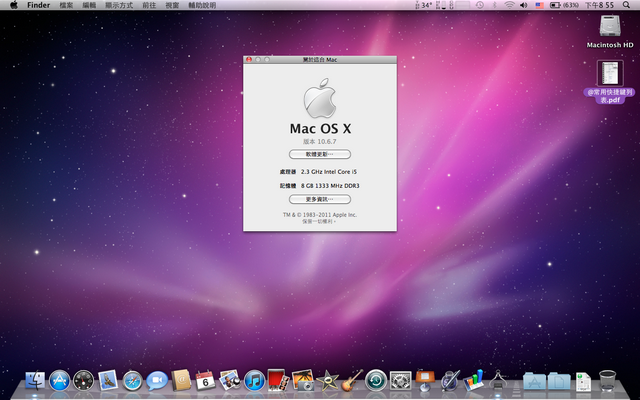The height and width of the screenshot is (400, 640).
Task: Open the 輔助說明 menu
Action: point(202,5)
